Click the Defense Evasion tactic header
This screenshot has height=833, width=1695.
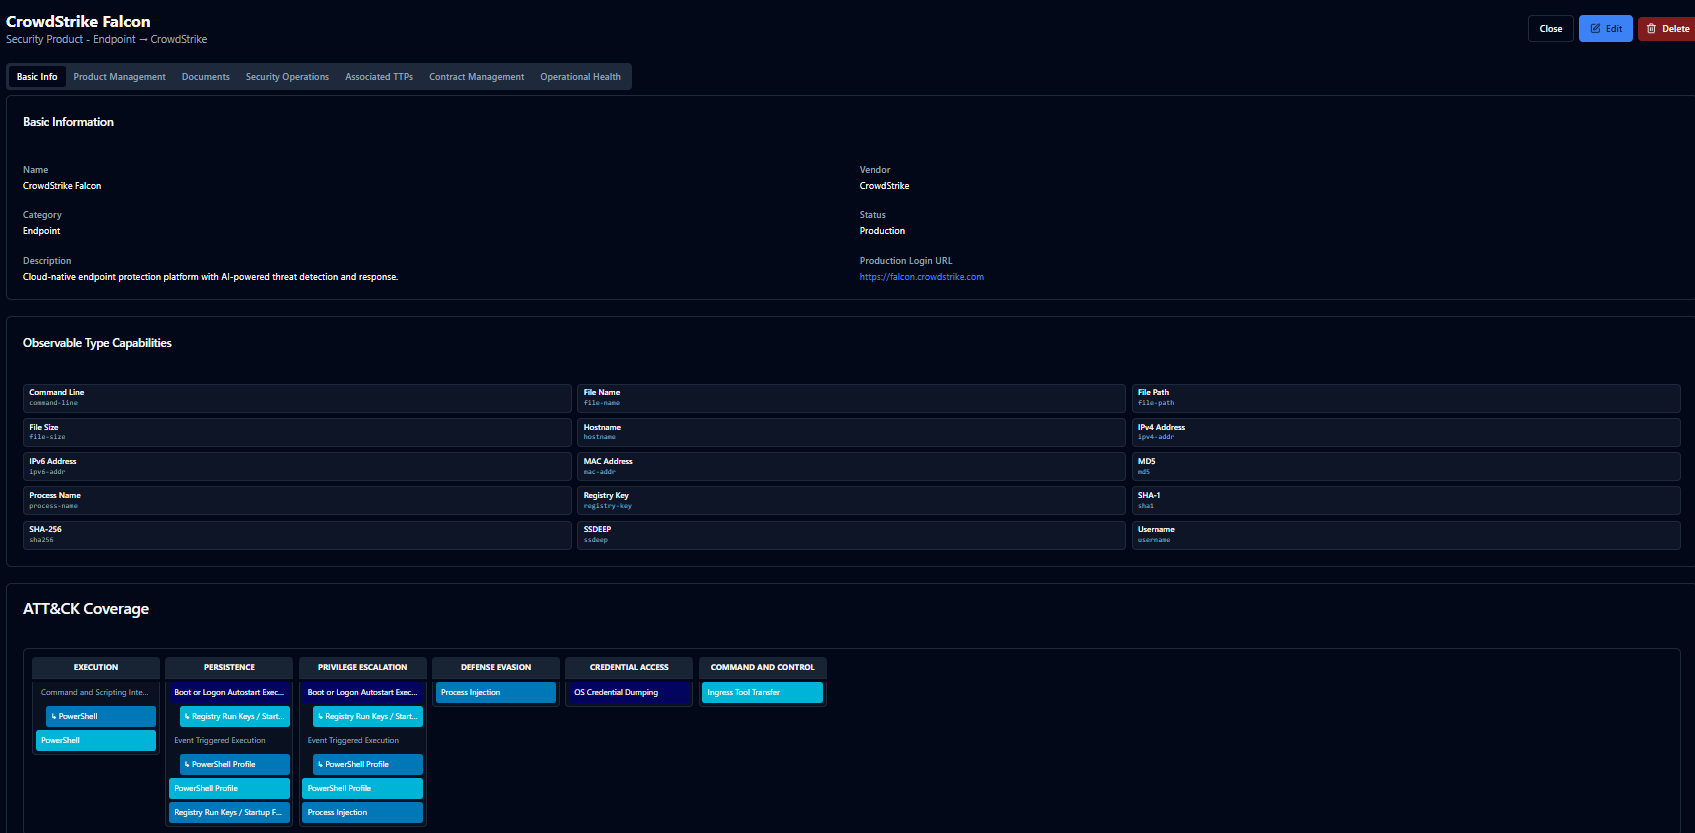tap(496, 667)
